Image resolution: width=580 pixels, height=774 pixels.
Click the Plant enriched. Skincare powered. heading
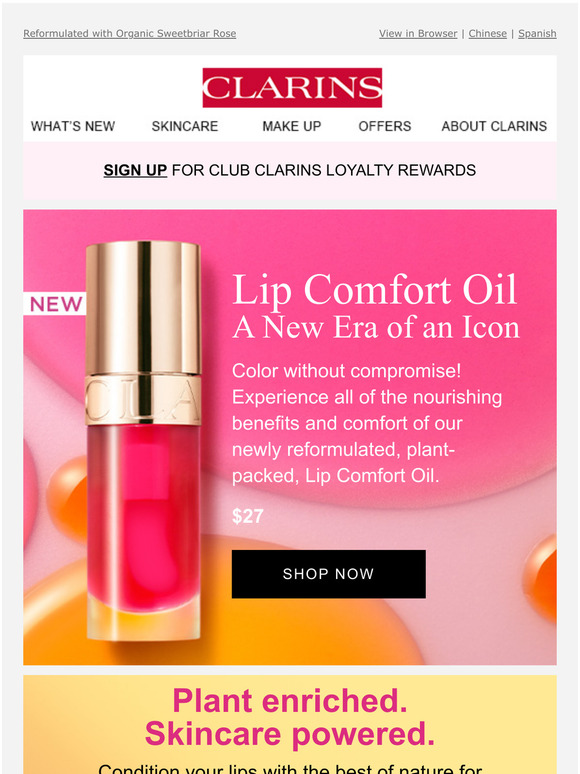coord(290,717)
